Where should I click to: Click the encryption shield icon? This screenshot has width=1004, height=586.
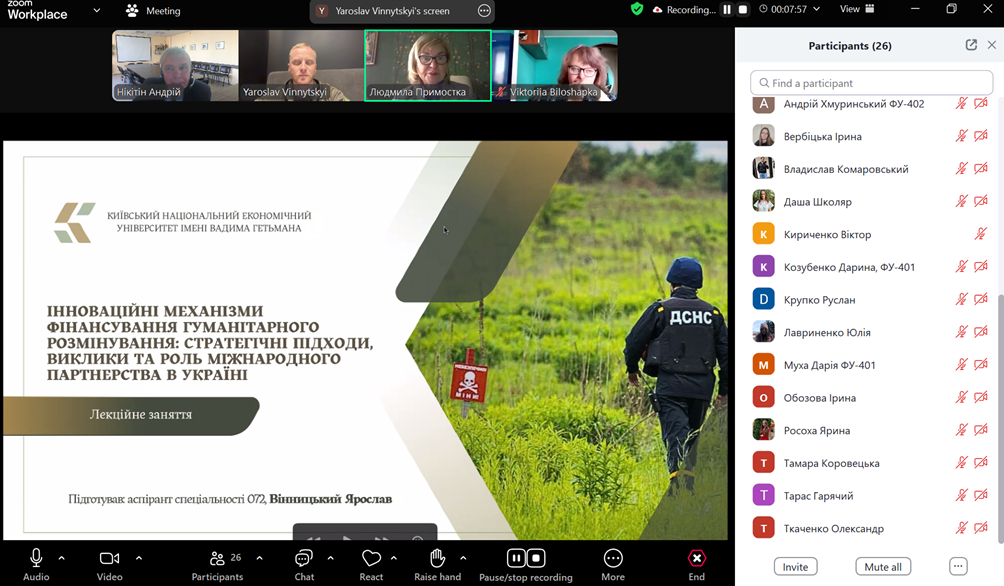pos(637,9)
